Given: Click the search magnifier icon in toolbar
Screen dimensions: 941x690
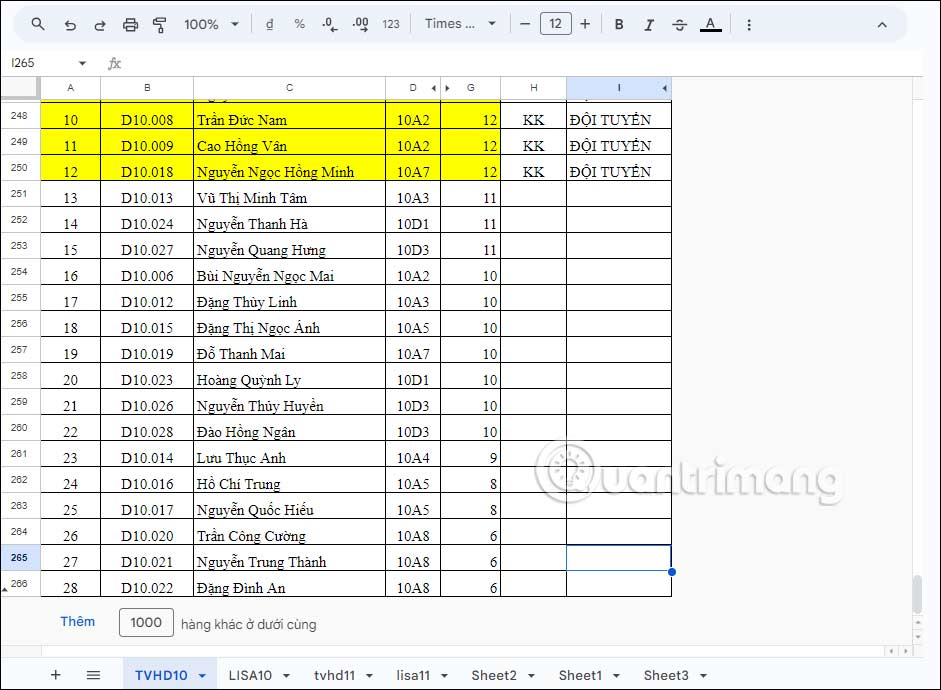Looking at the screenshot, I should pos(38,25).
